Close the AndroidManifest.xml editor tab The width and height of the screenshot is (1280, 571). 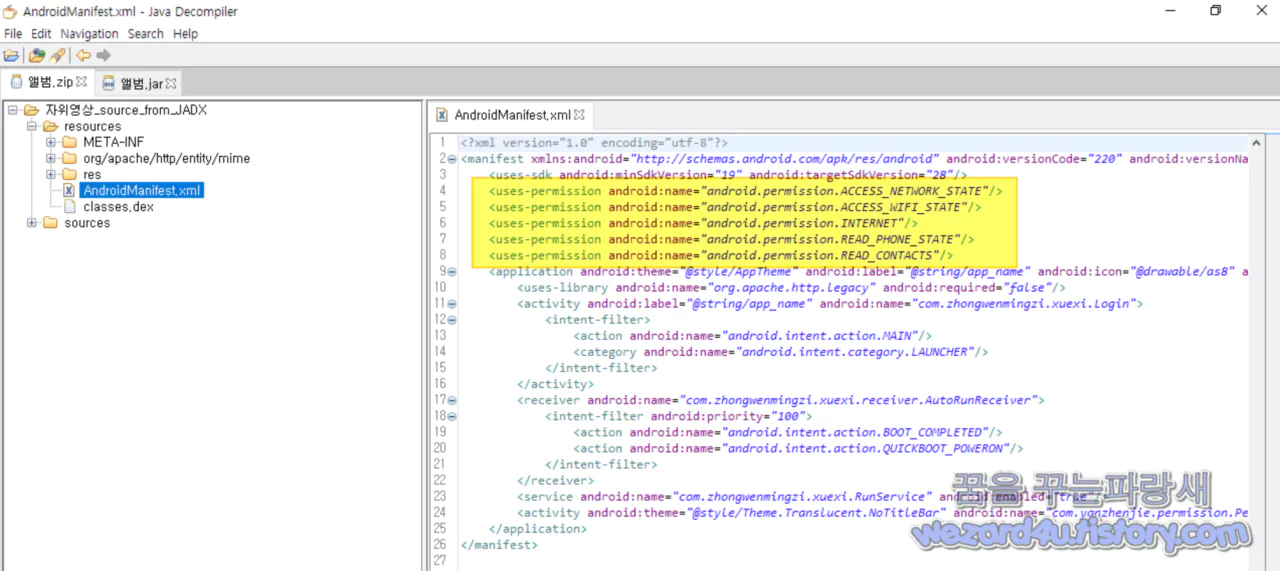[579, 114]
